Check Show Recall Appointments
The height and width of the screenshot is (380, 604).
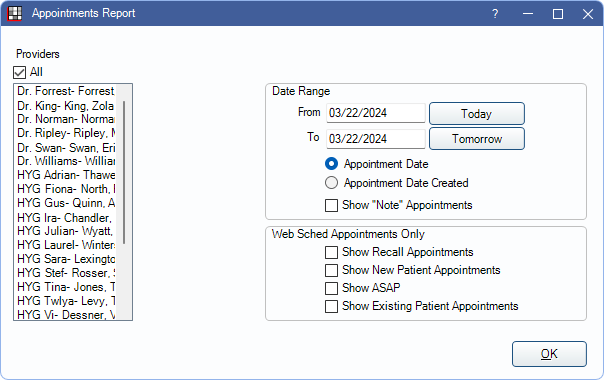[331, 252]
